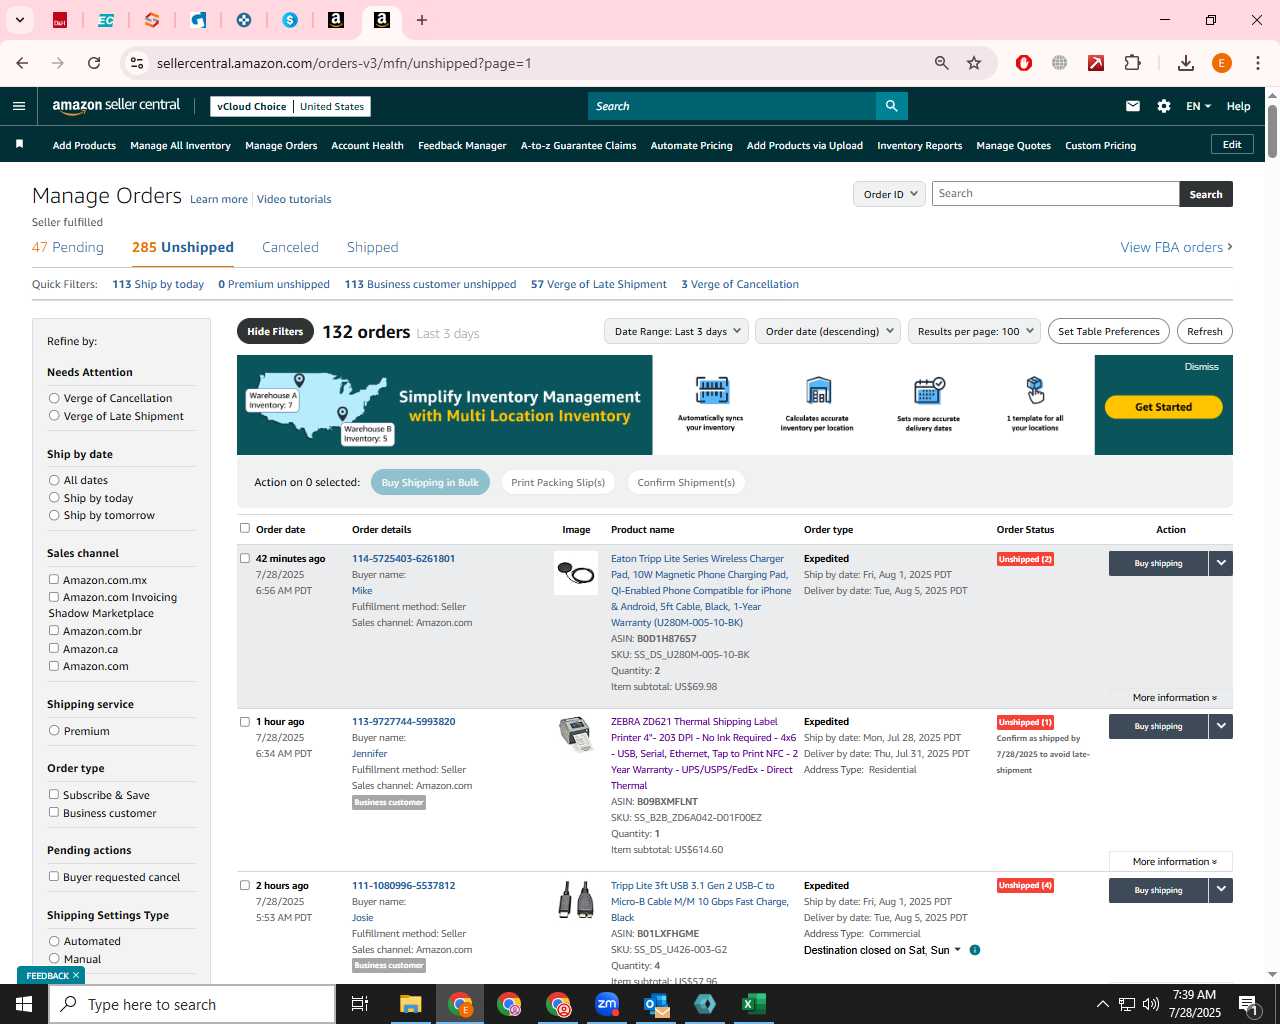Screen dimensions: 1280x1024
Task: Open Account Health menu item
Action: [367, 145]
